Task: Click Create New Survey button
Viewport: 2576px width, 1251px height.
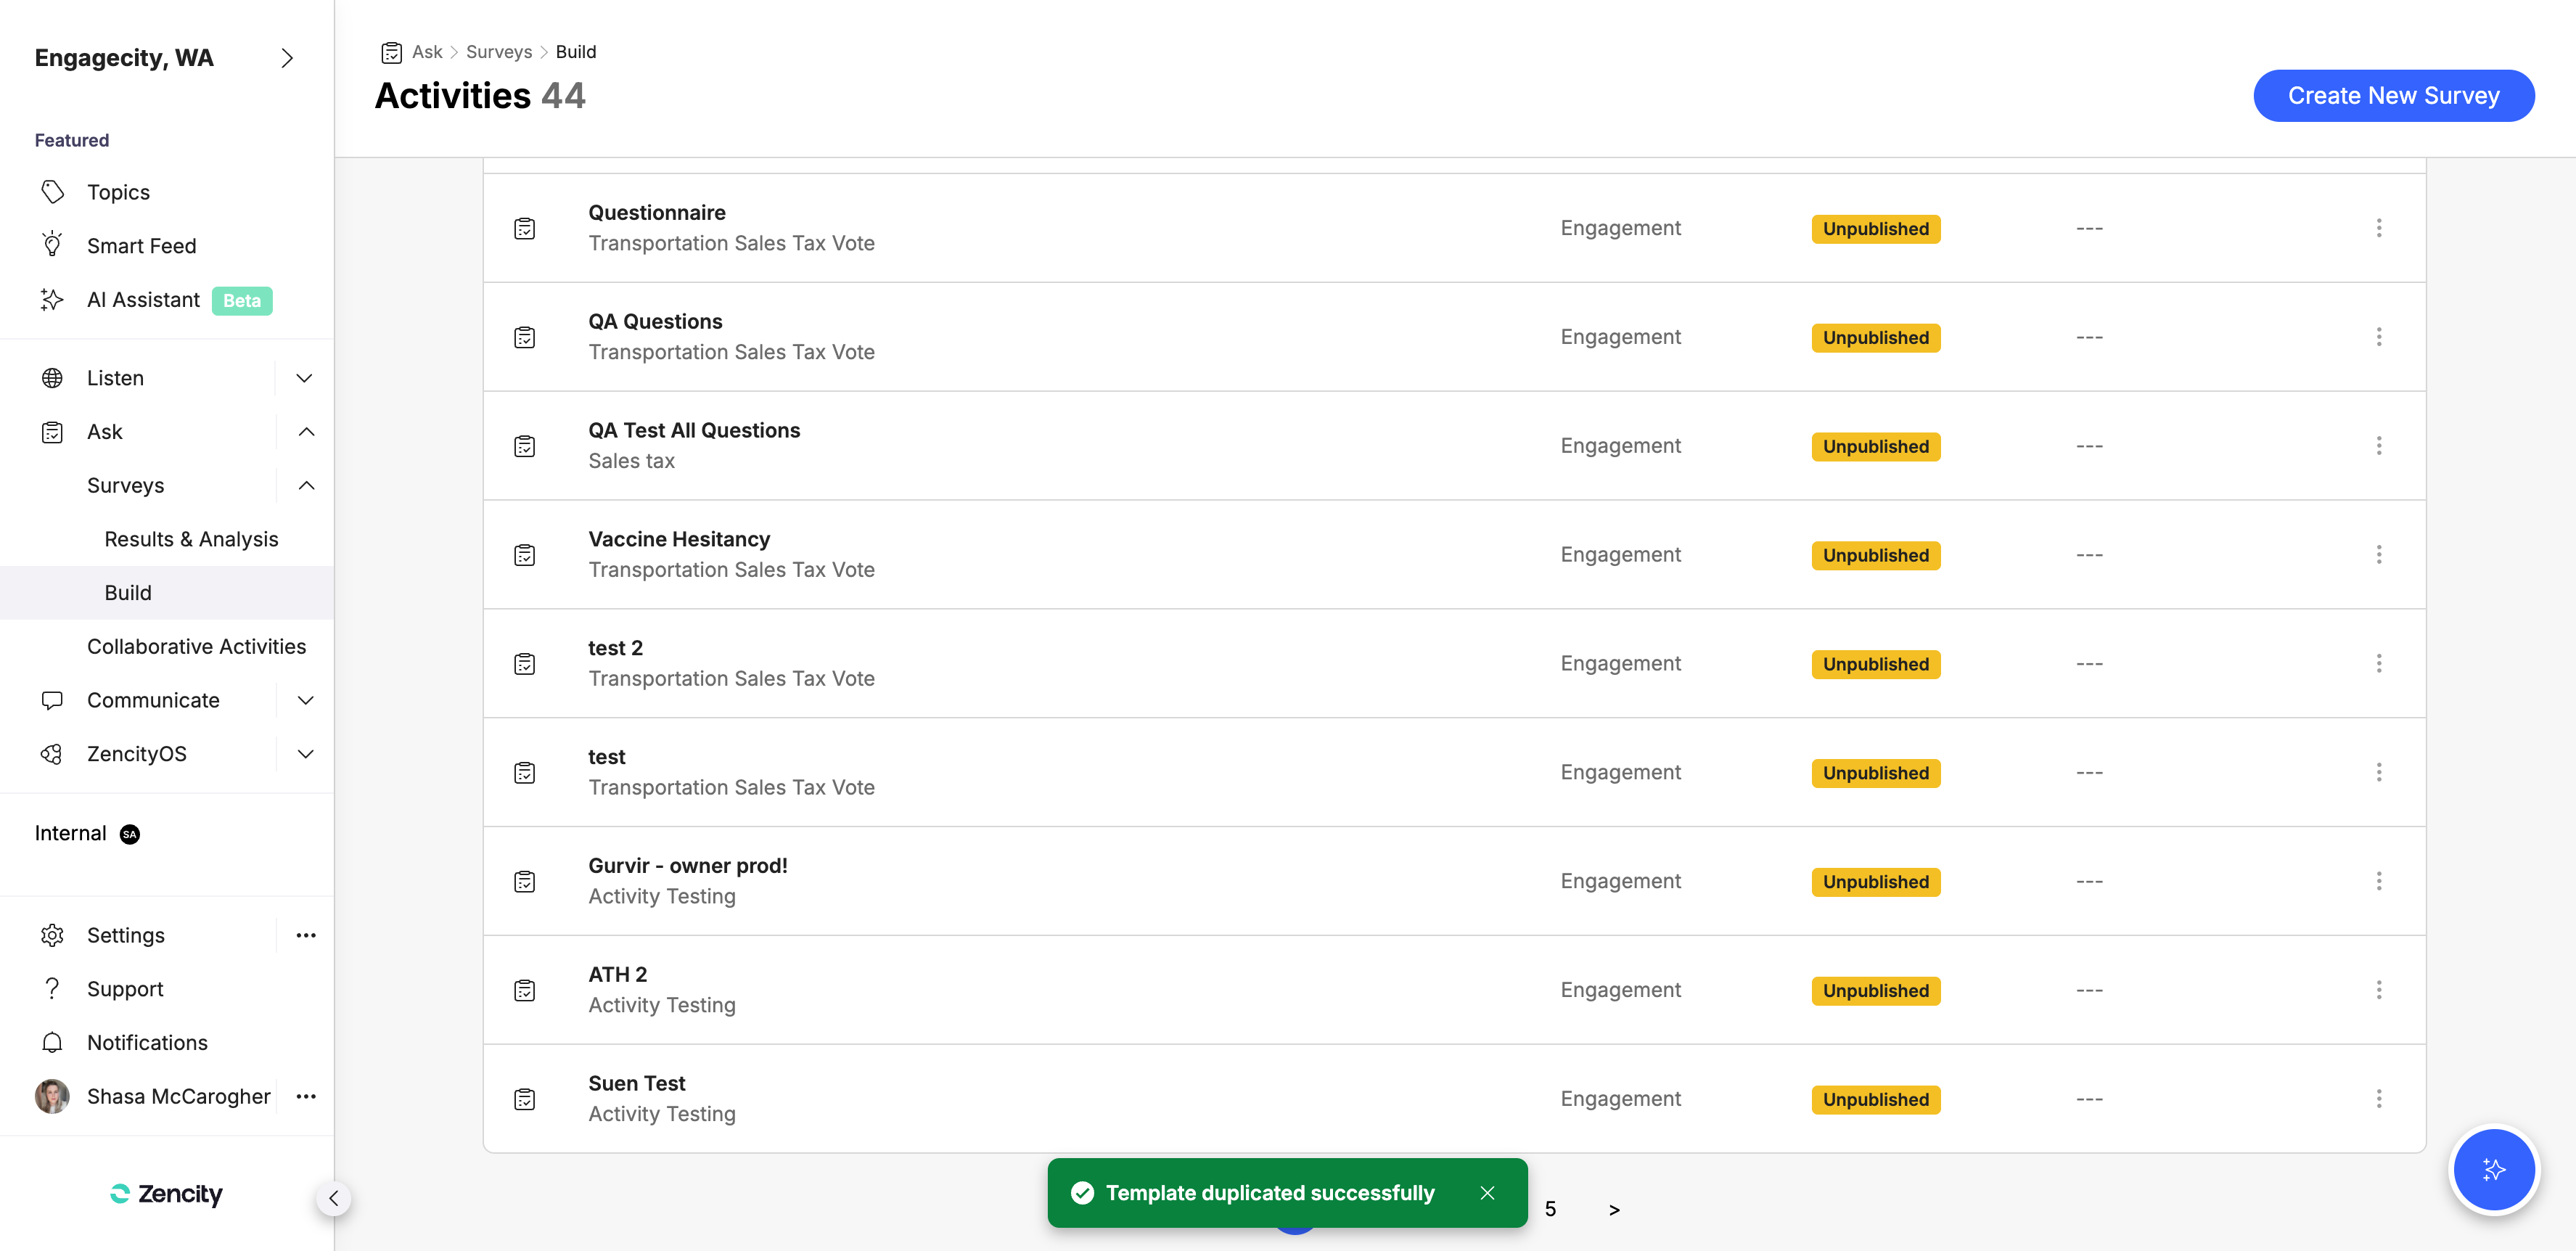Action: coord(2393,96)
